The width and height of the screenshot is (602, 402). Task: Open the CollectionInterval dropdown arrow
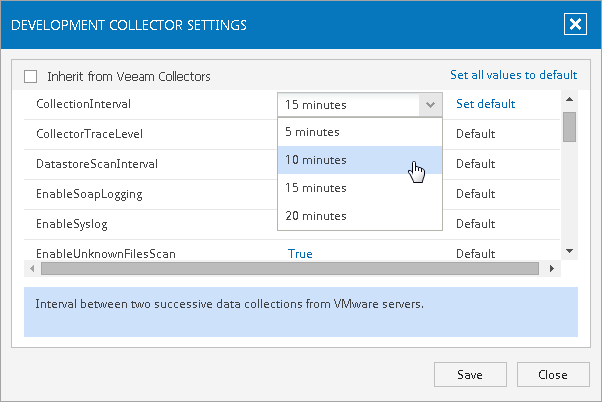429,104
